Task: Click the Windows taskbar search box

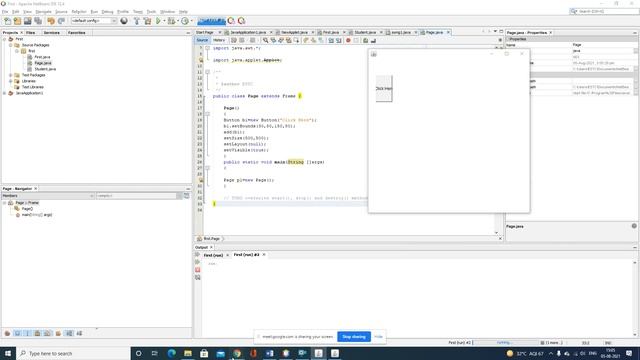Action: tap(73, 353)
